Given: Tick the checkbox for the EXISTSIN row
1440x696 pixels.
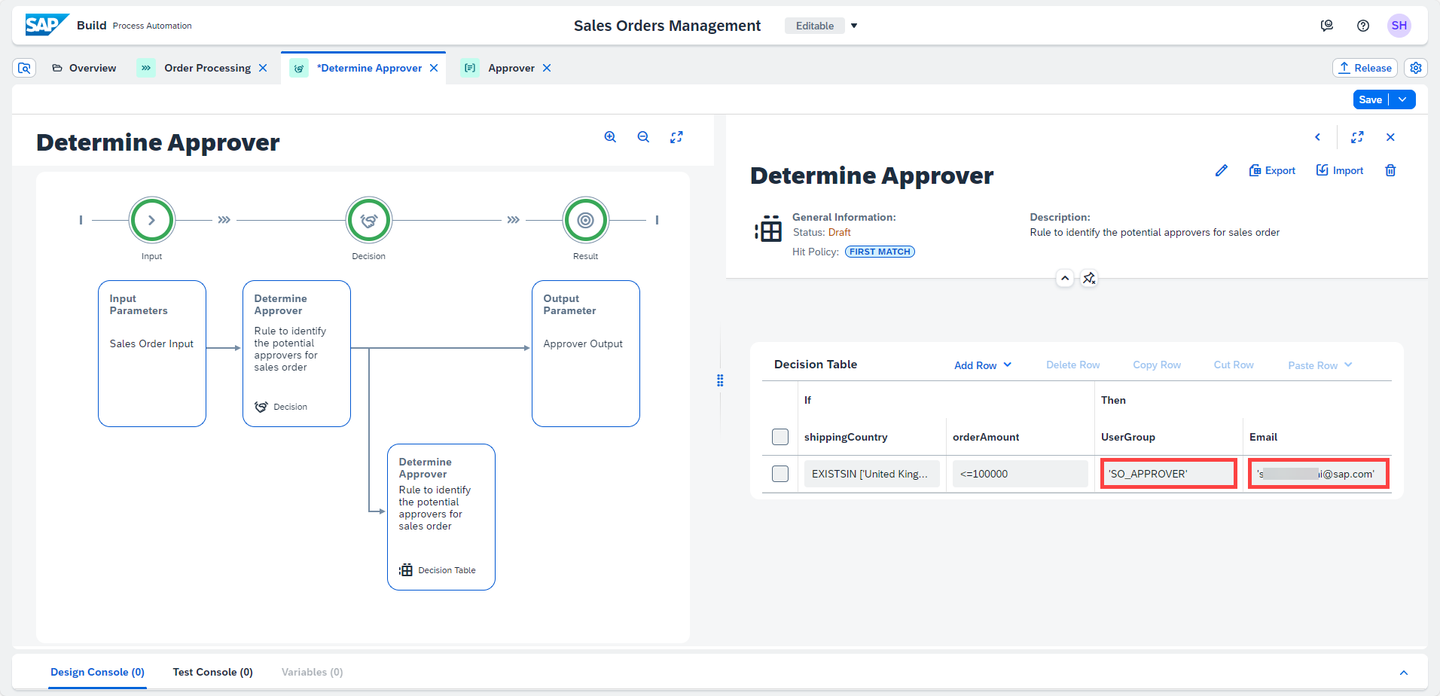Looking at the screenshot, I should [x=780, y=474].
